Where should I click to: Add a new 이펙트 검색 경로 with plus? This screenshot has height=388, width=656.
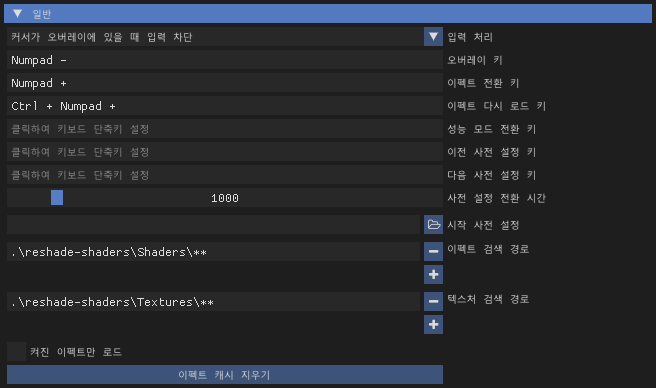tap(433, 275)
